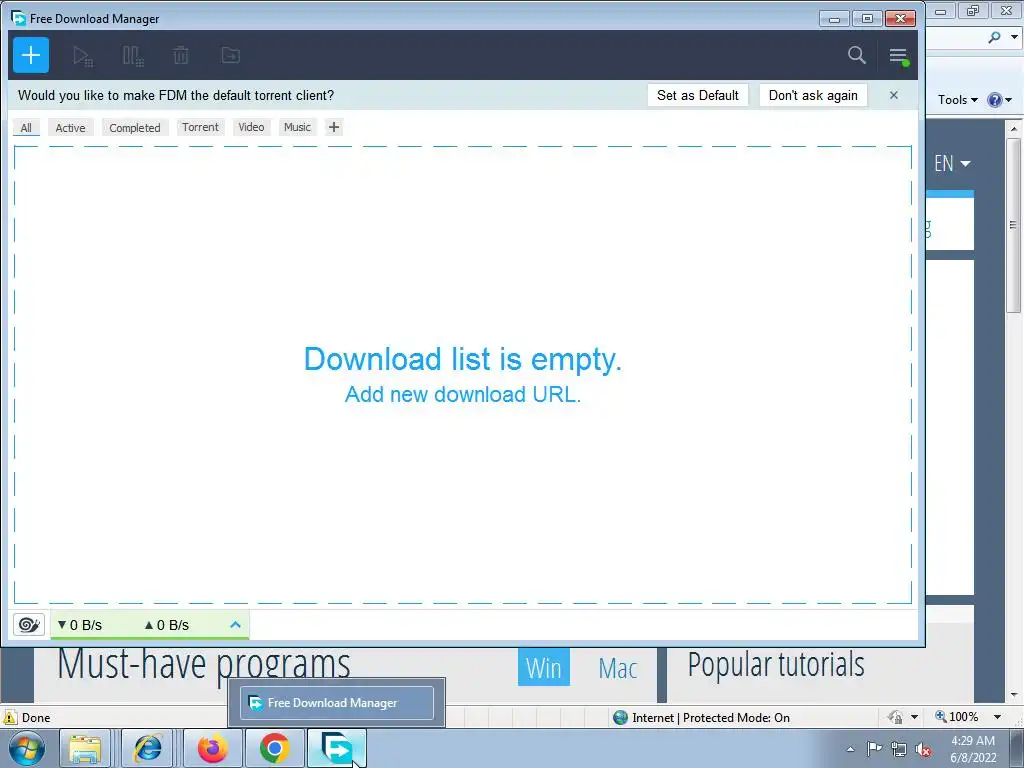Open the Tools menu in Internet Explorer

click(x=957, y=100)
